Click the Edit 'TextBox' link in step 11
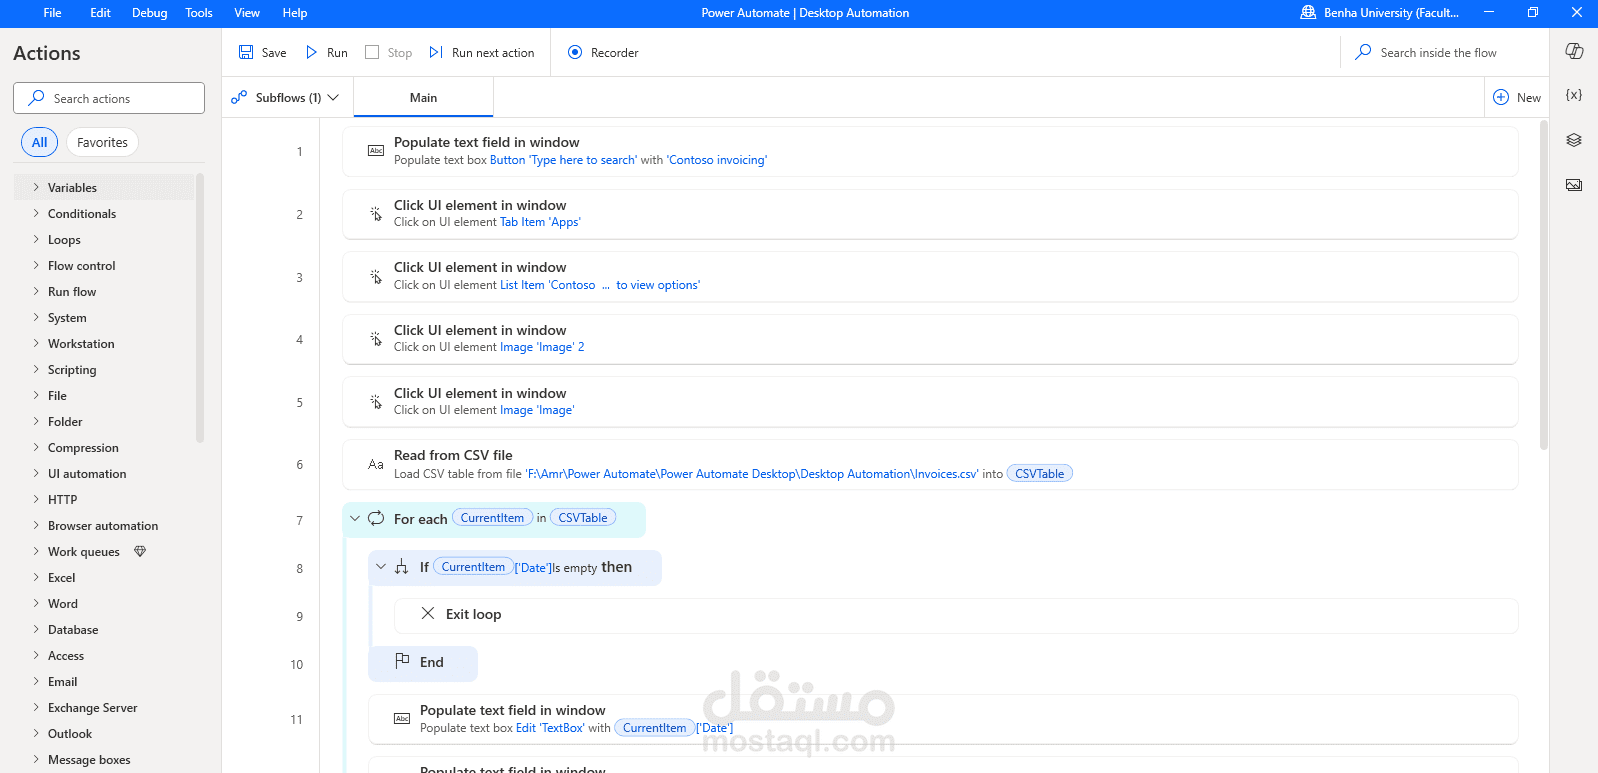Screen dimensions: 1598x773 [550, 728]
